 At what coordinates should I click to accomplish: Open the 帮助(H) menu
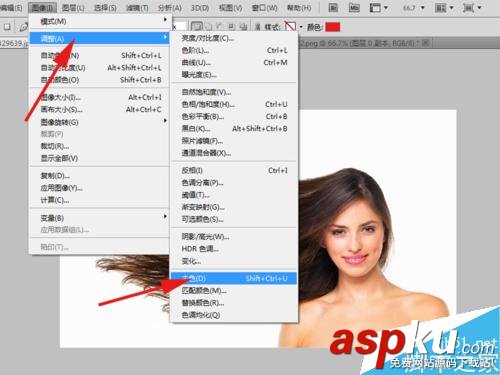(x=299, y=8)
